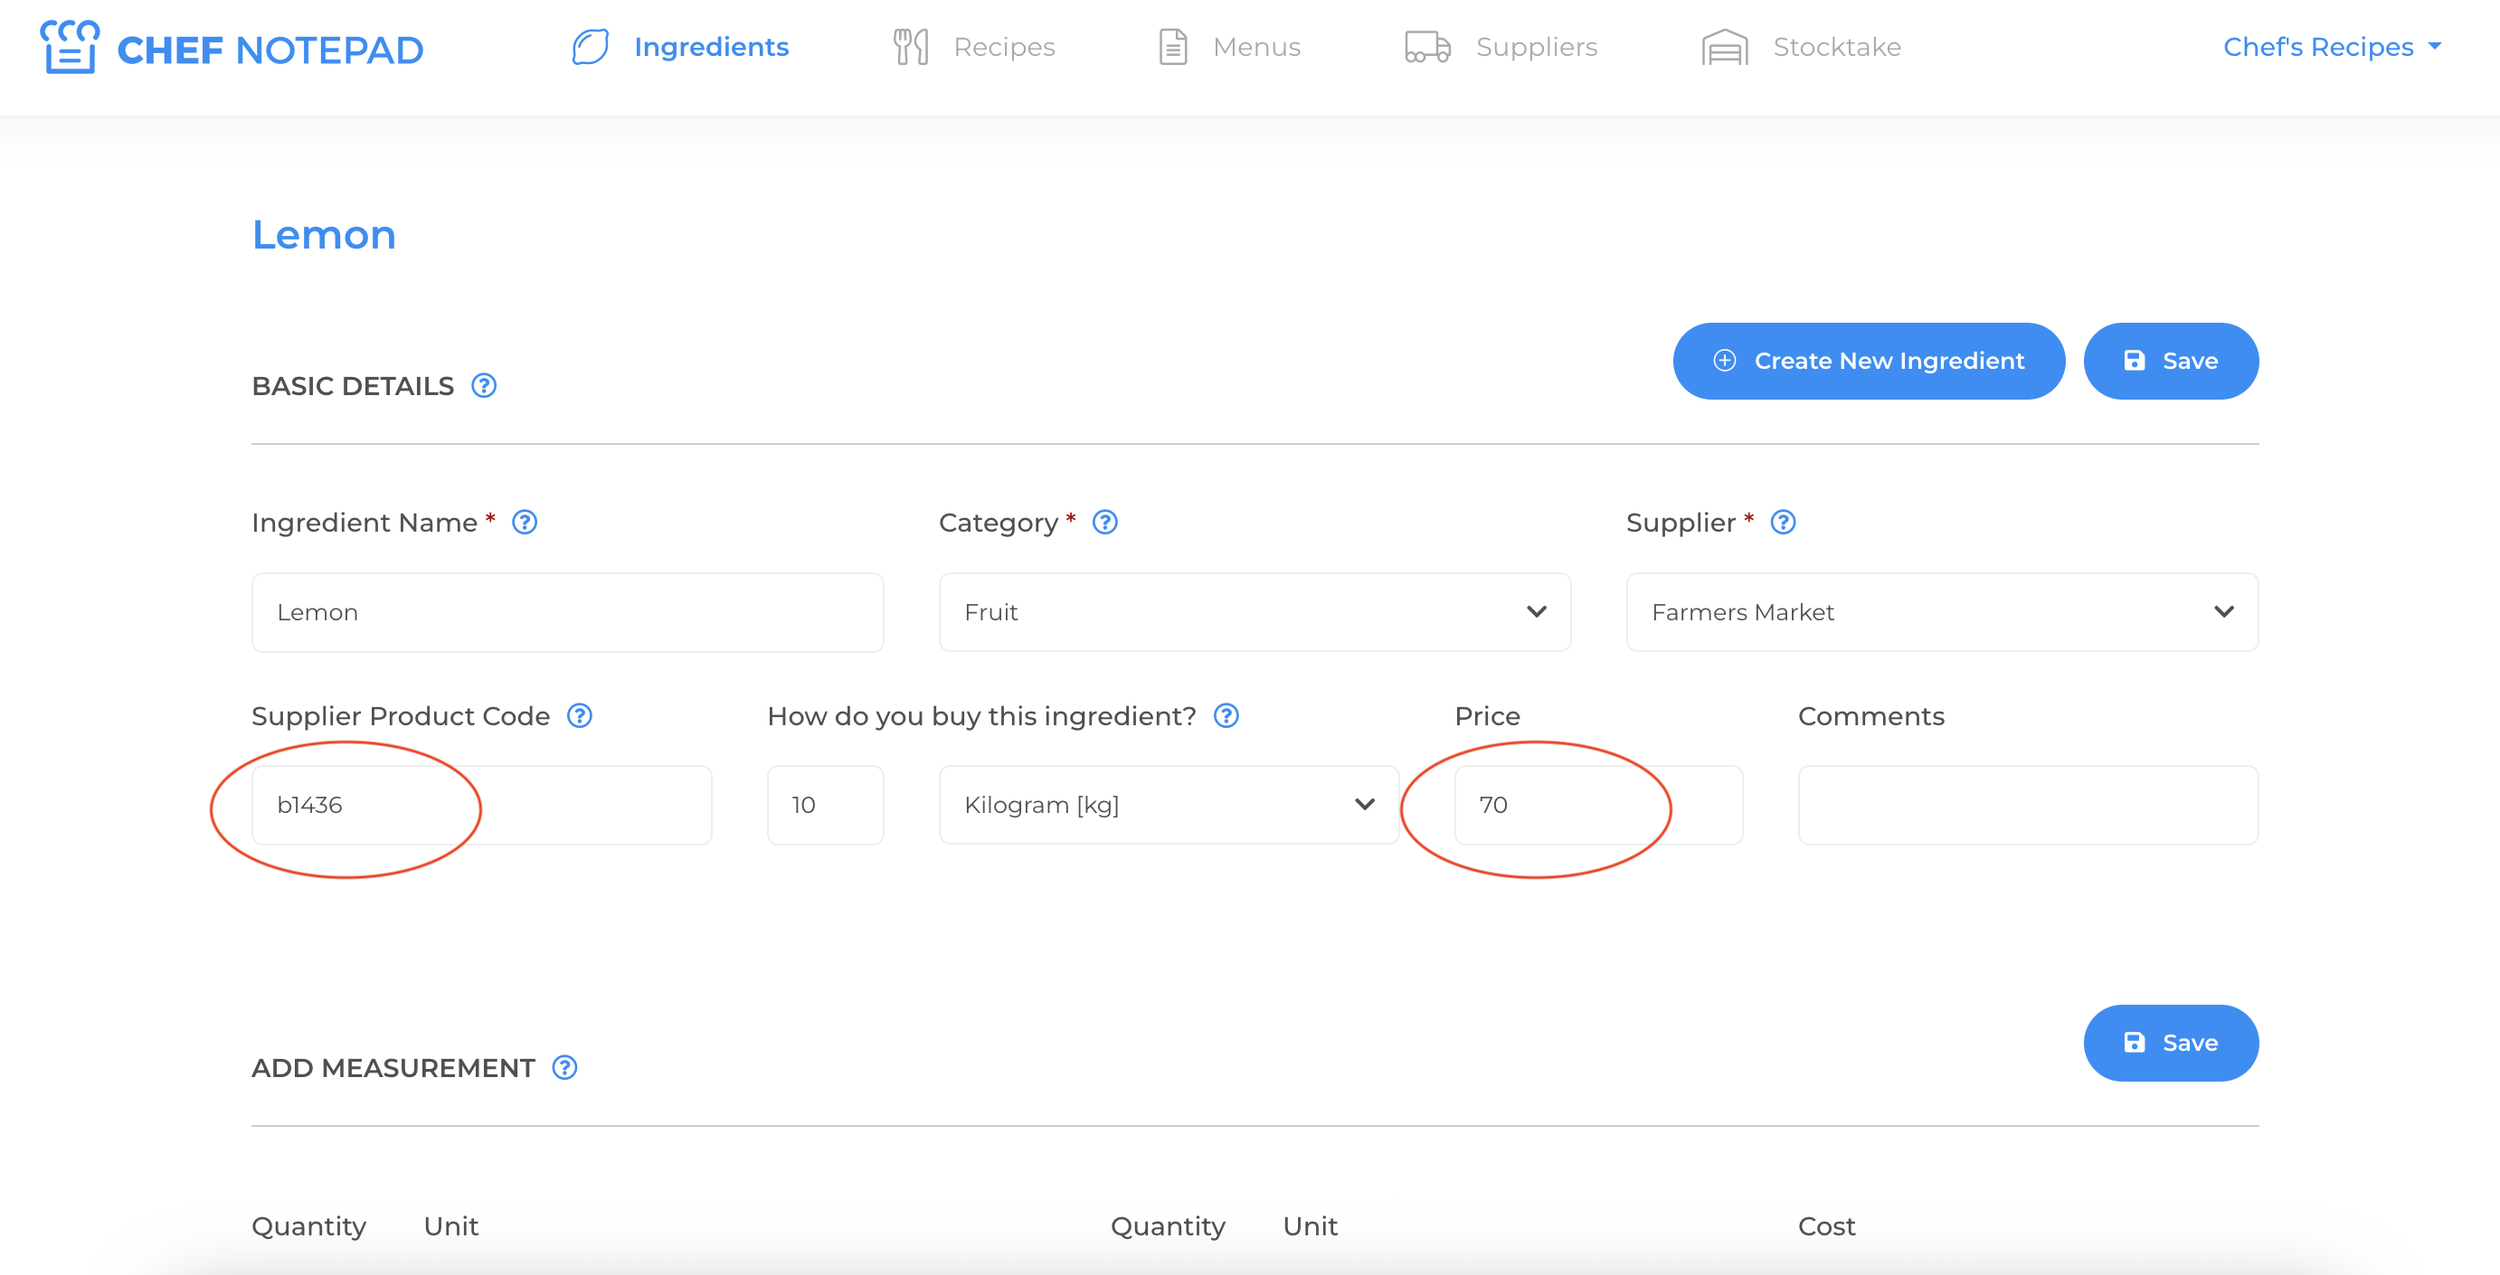Click help icon beside Supplier Product Code
The image size is (2500, 1275).
pyautogui.click(x=580, y=716)
